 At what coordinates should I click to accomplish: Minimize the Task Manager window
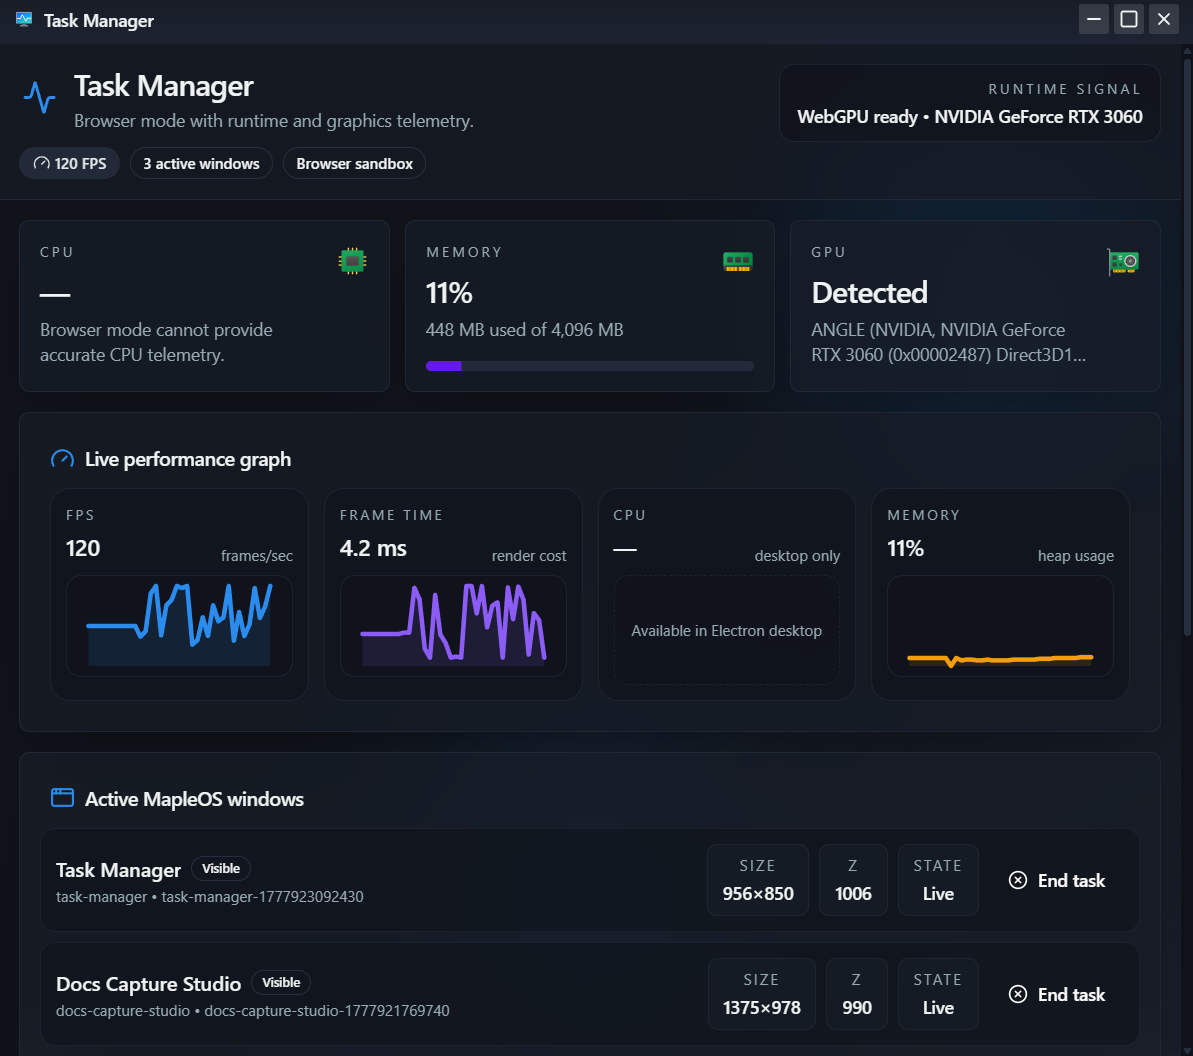(1094, 19)
